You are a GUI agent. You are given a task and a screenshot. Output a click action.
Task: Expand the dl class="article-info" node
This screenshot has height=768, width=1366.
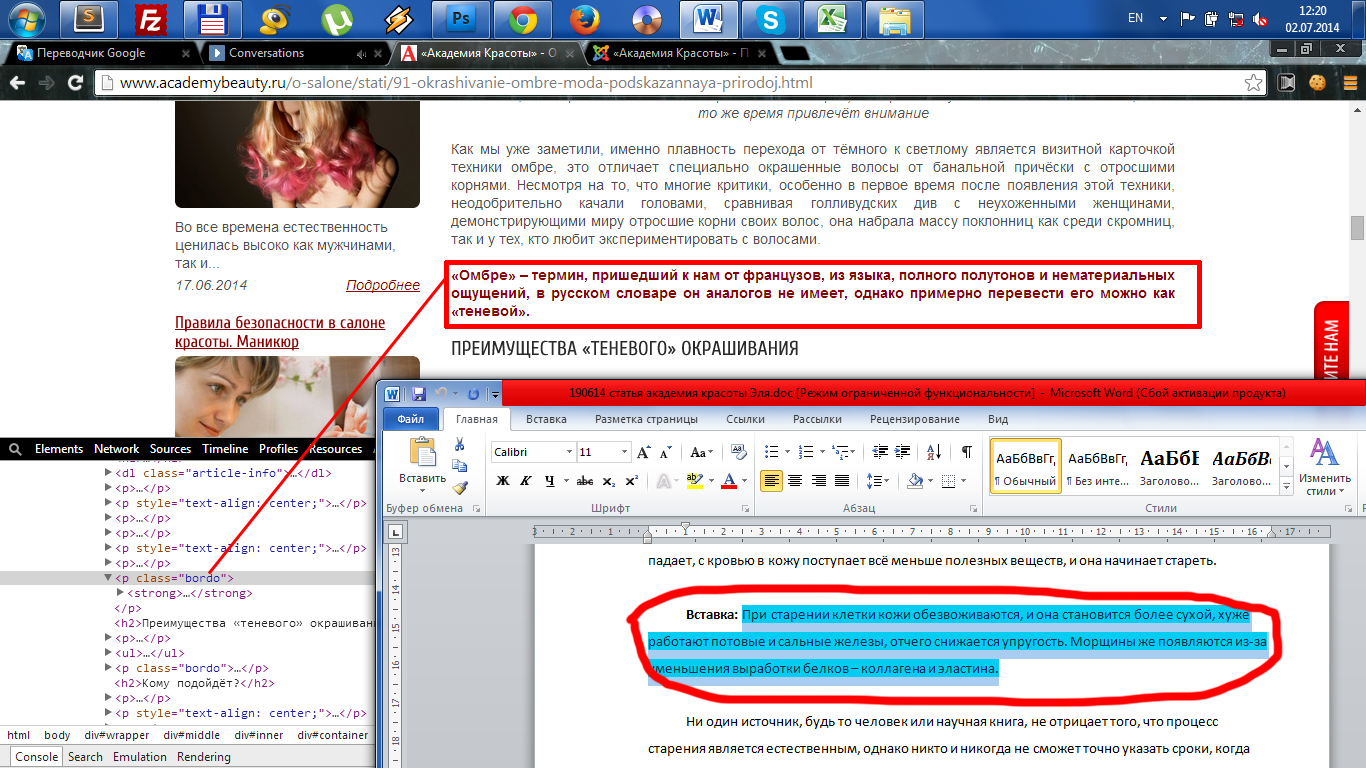pos(109,473)
